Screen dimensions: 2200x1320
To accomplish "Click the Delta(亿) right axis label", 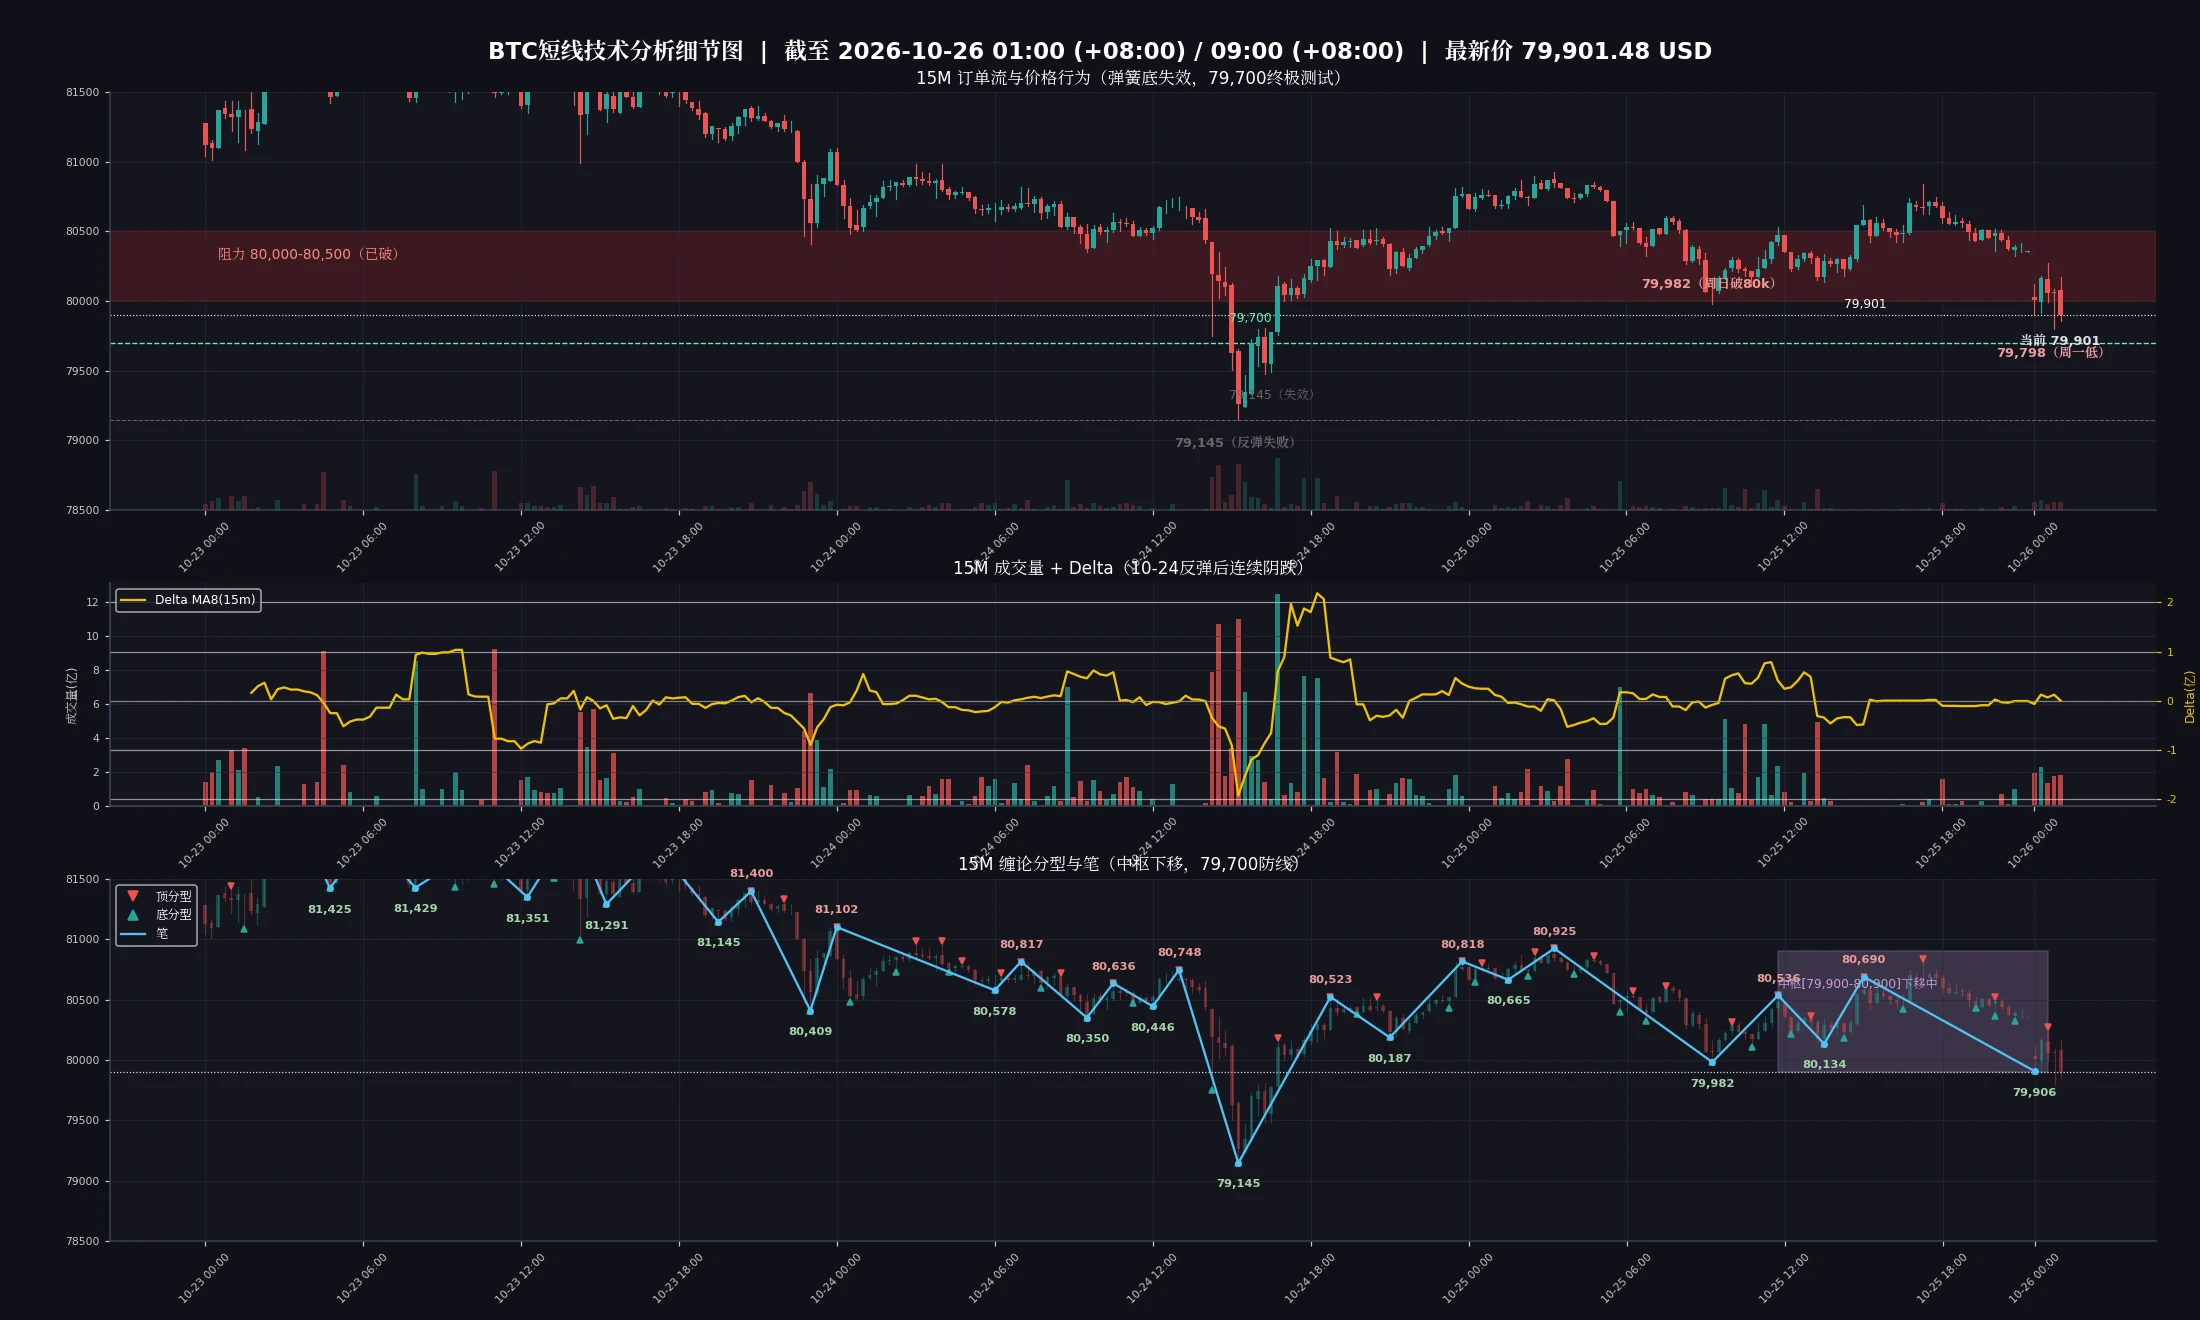I will [x=2189, y=697].
